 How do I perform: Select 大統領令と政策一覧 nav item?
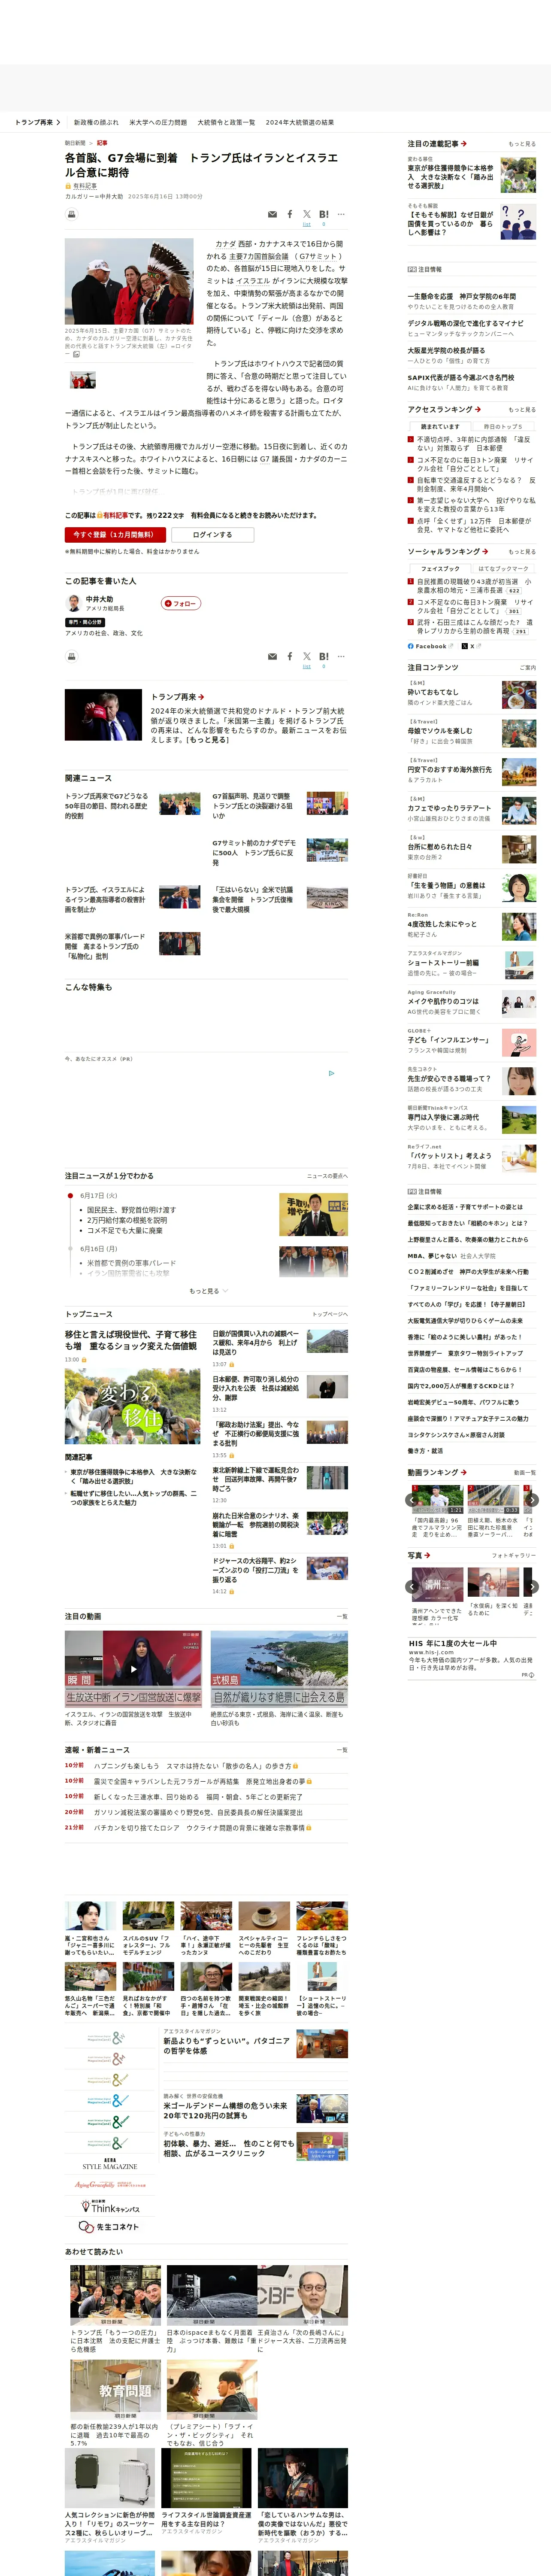pos(226,122)
